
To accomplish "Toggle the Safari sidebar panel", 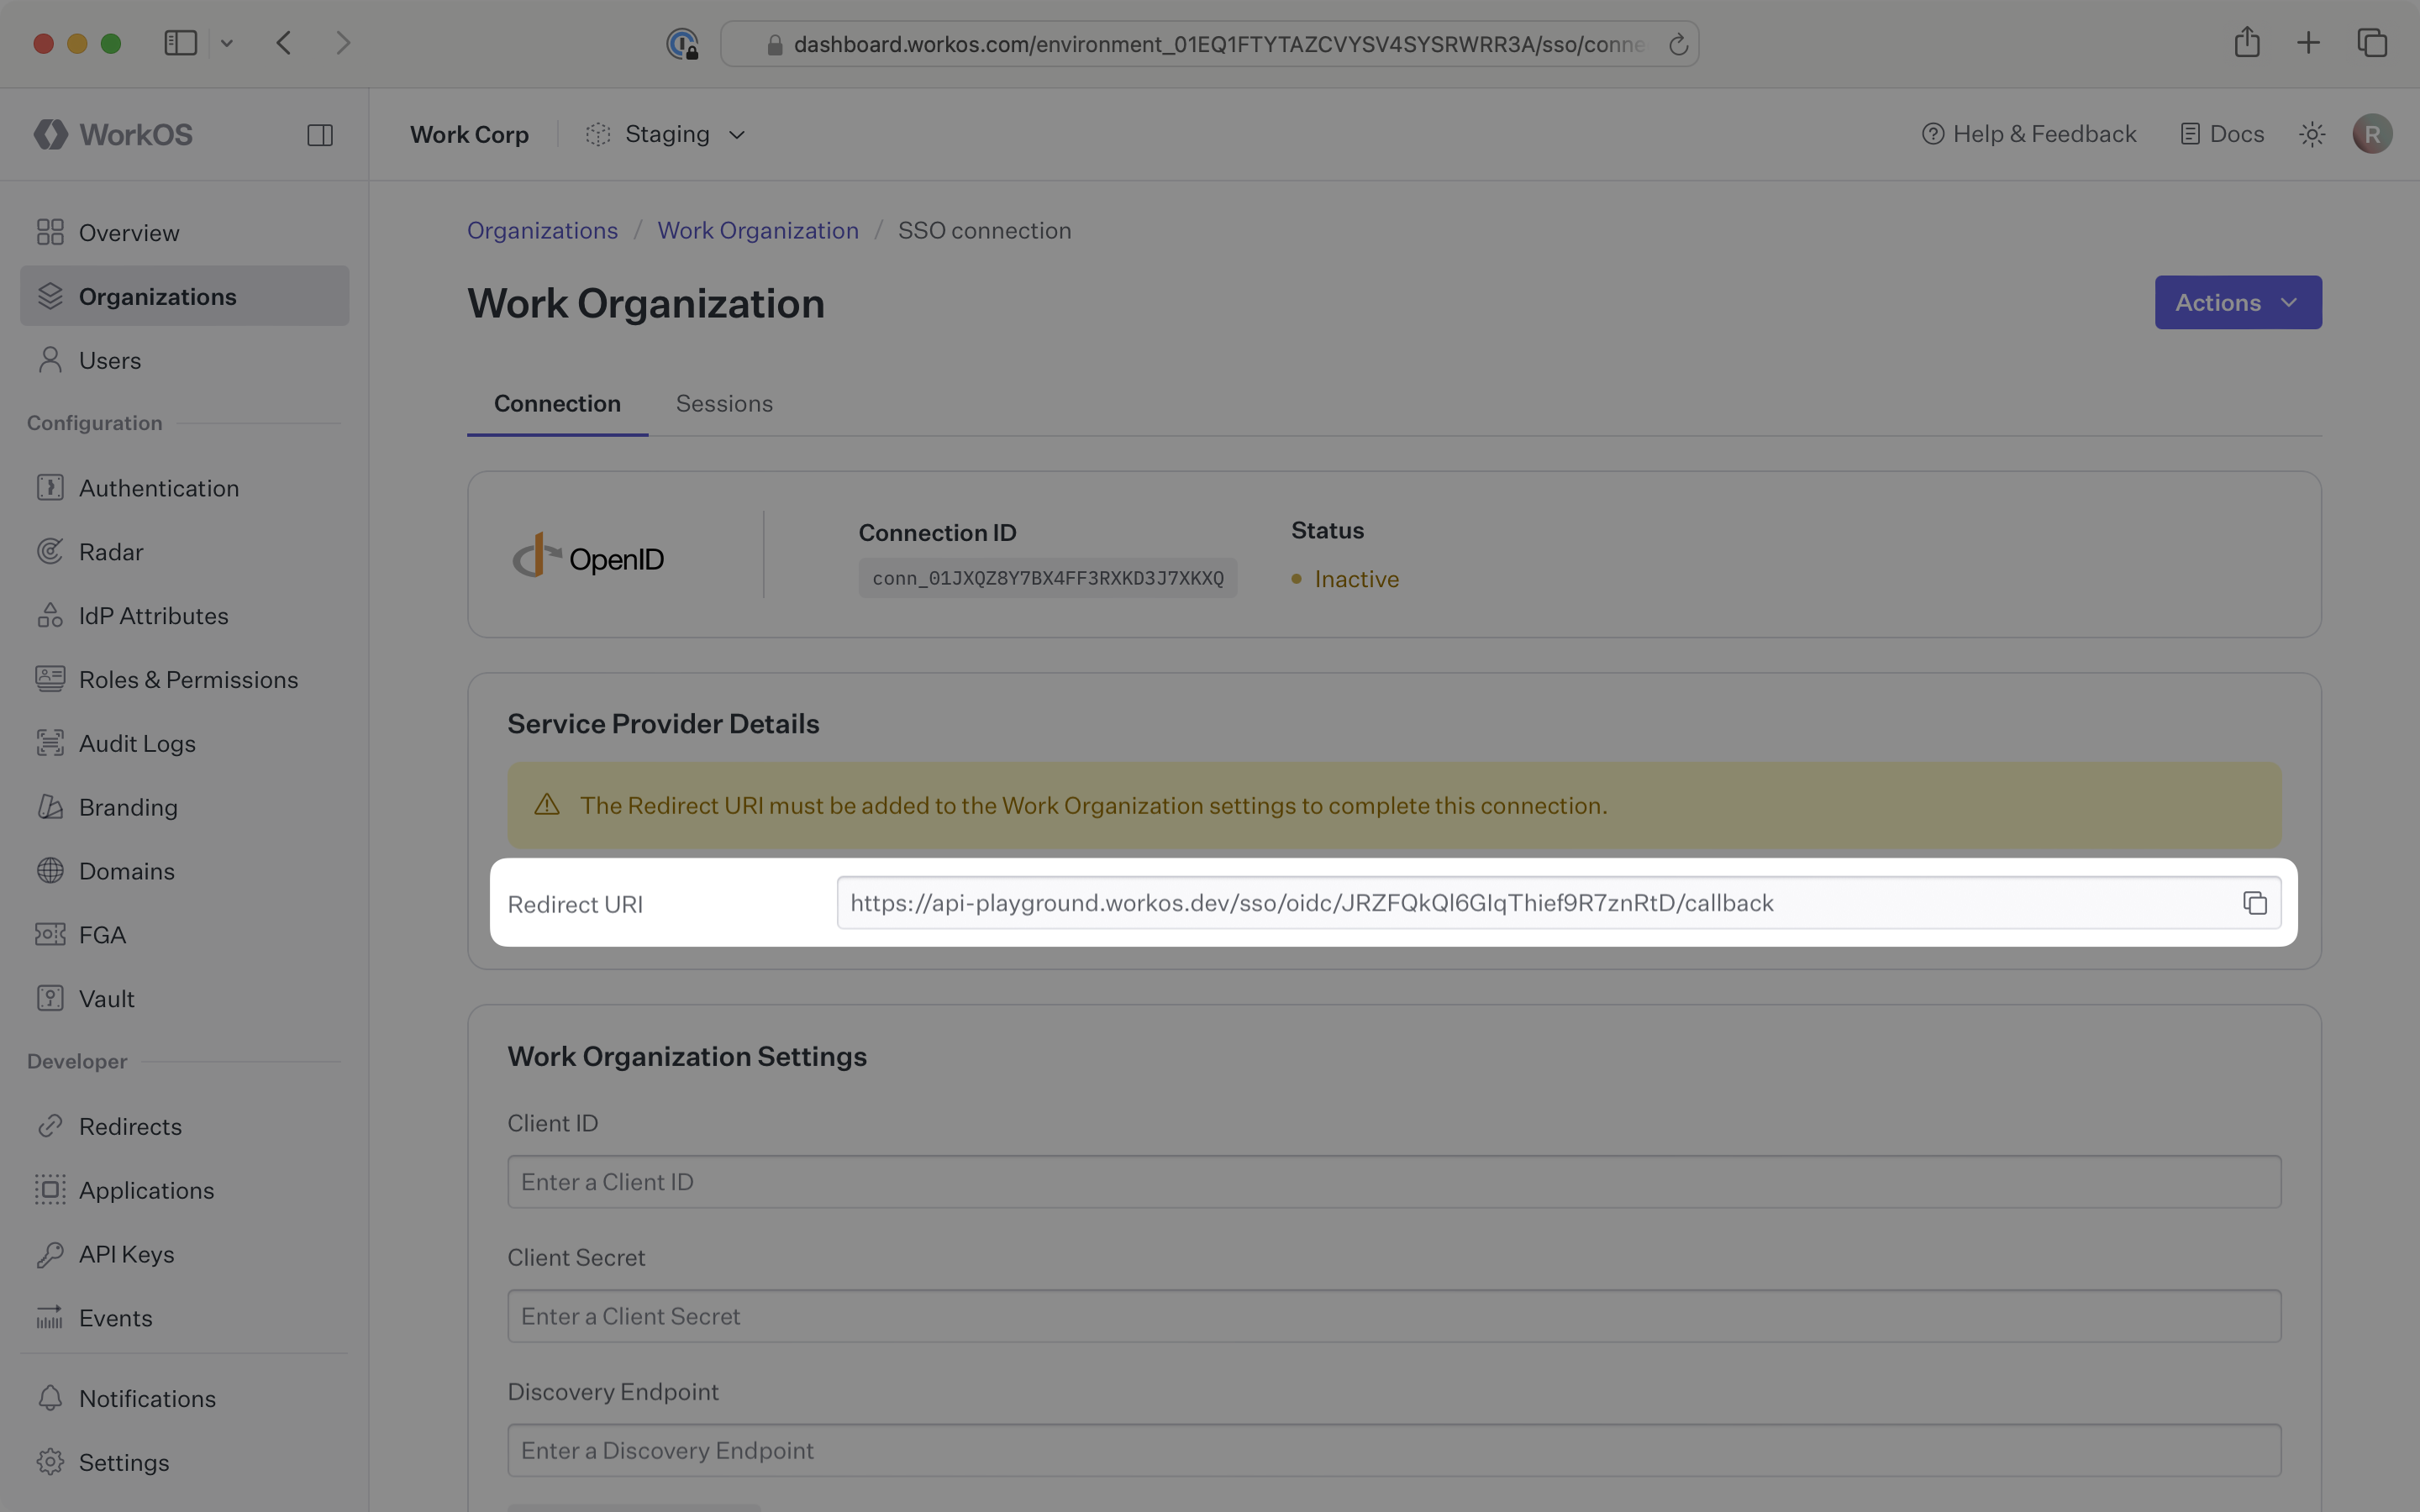I will pos(180,42).
